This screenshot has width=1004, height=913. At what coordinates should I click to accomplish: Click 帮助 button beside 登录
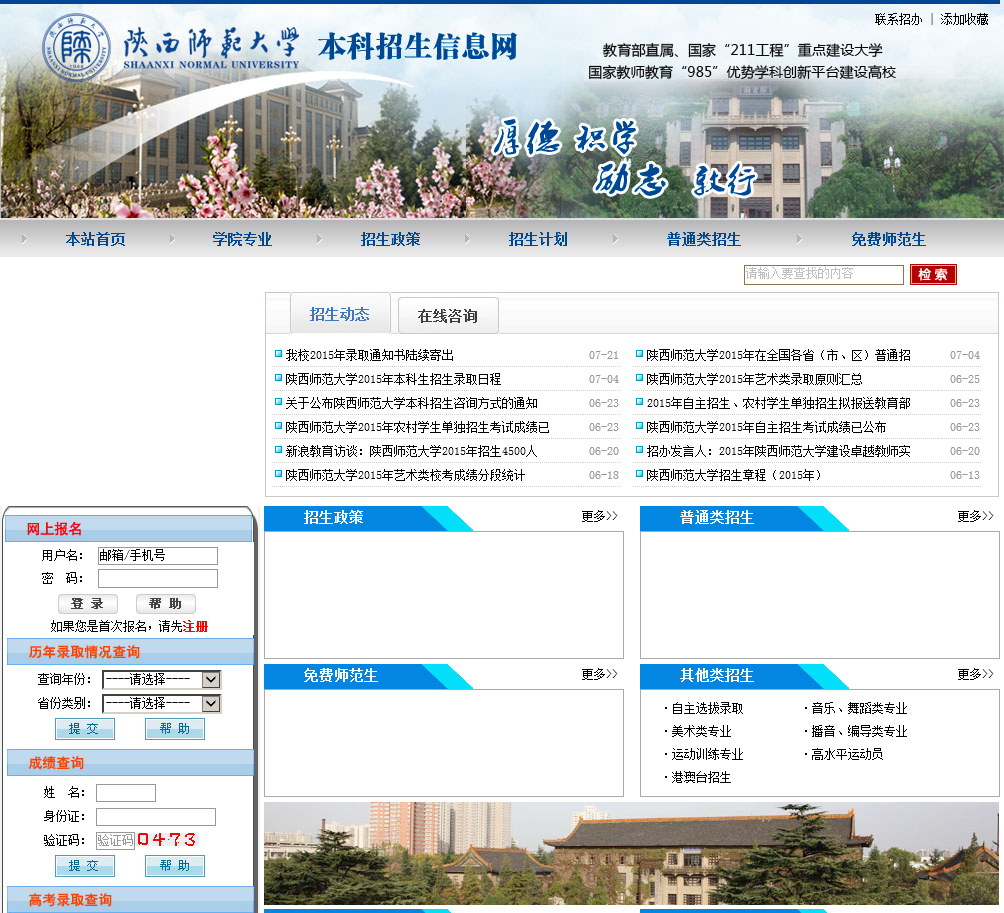pos(166,604)
